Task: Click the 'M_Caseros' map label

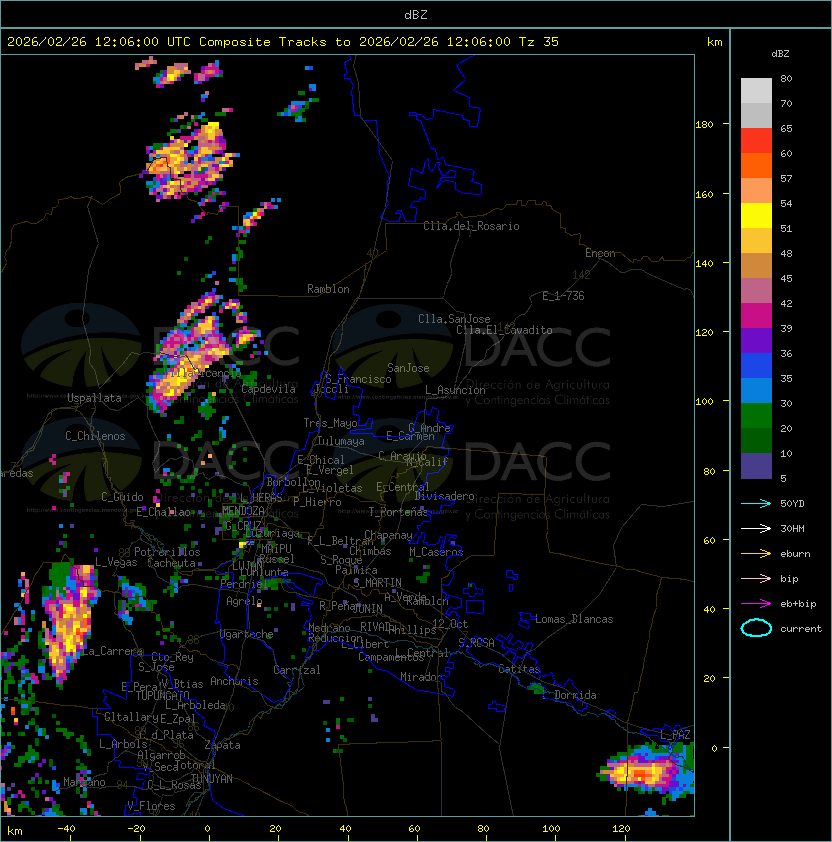Action: pyautogui.click(x=436, y=552)
